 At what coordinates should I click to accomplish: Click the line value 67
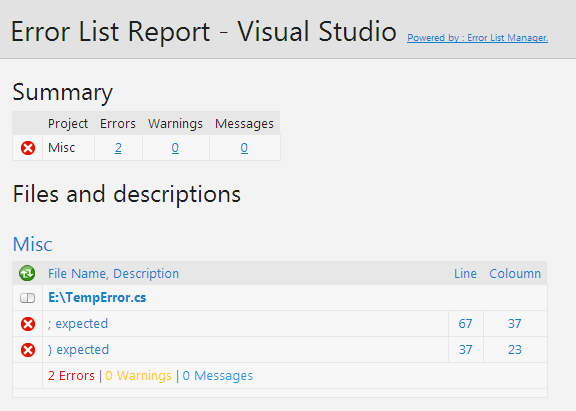(x=465, y=324)
